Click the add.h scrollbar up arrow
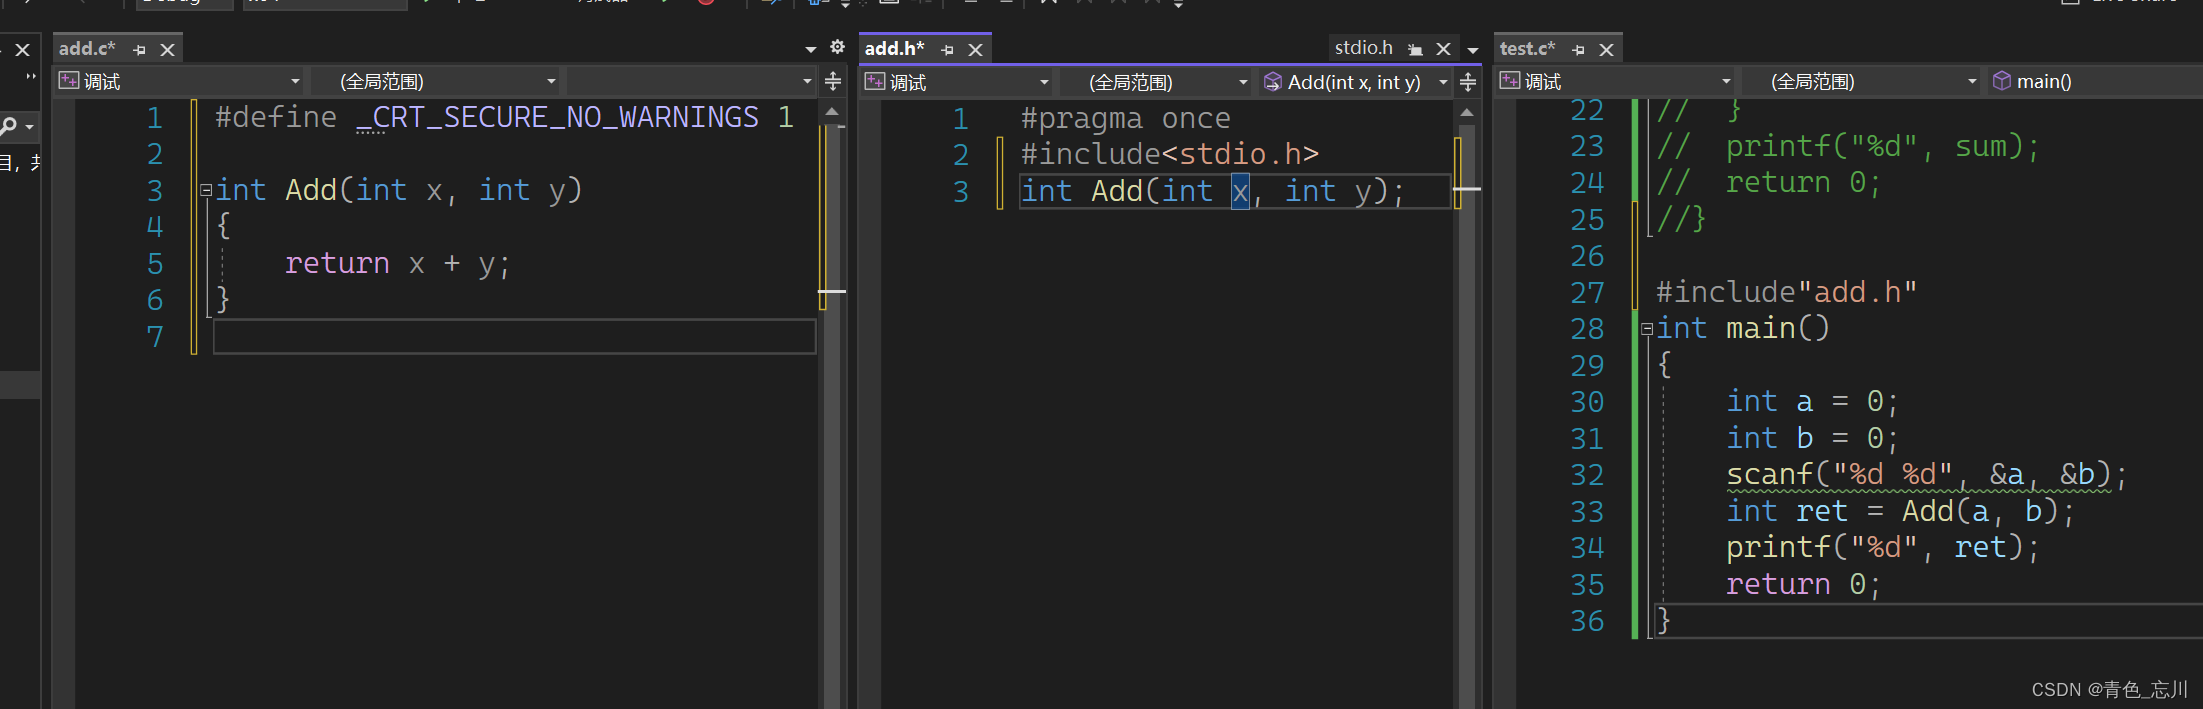This screenshot has height=709, width=2203. [1467, 112]
